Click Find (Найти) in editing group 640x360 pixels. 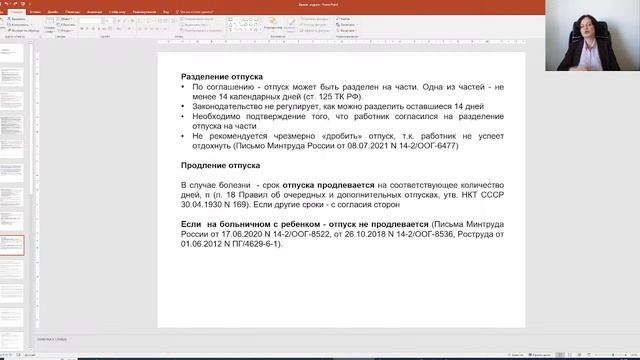tap(343, 19)
